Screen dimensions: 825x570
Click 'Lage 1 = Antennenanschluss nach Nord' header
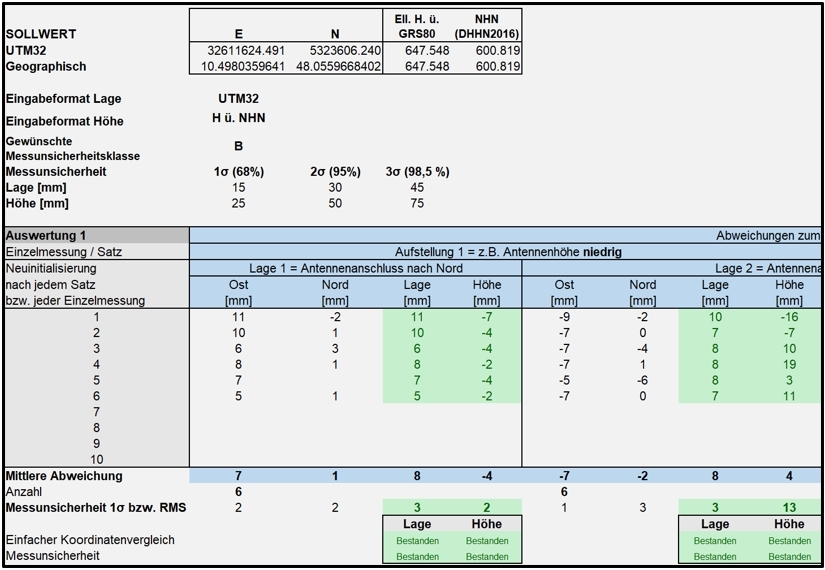(x=356, y=268)
